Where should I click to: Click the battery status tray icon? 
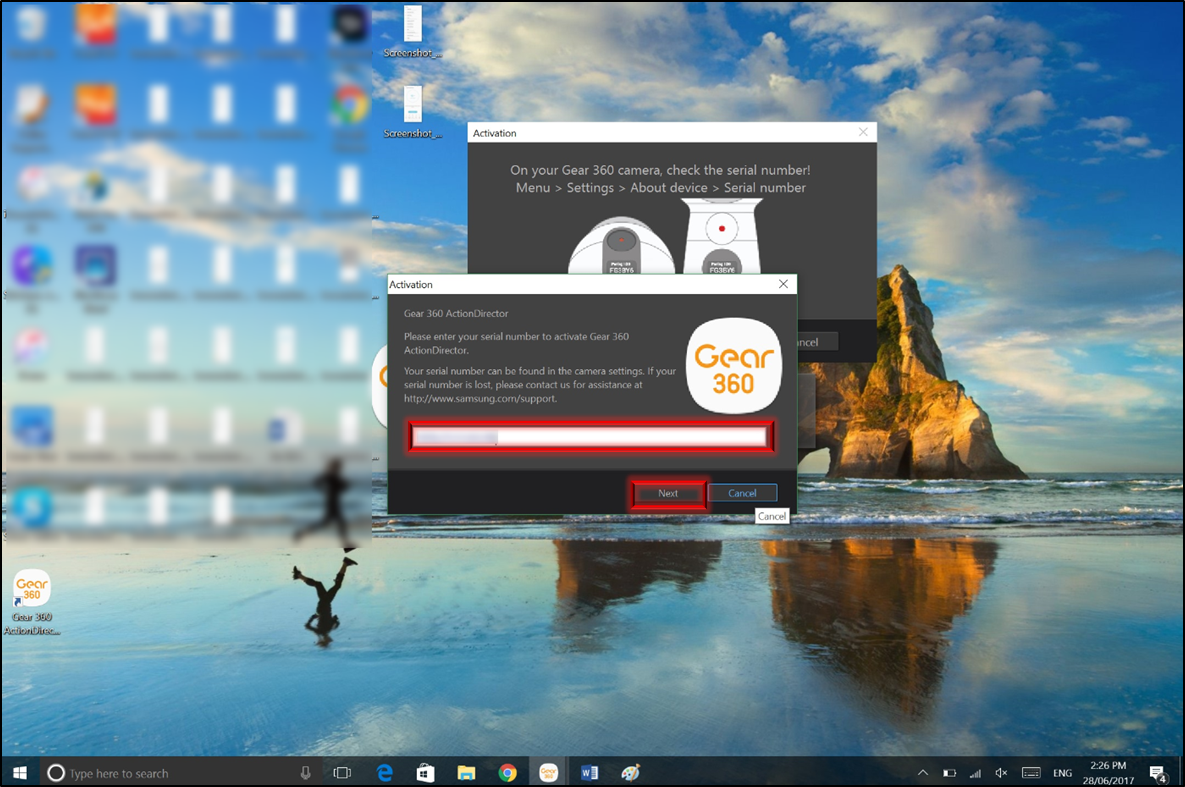click(x=949, y=773)
